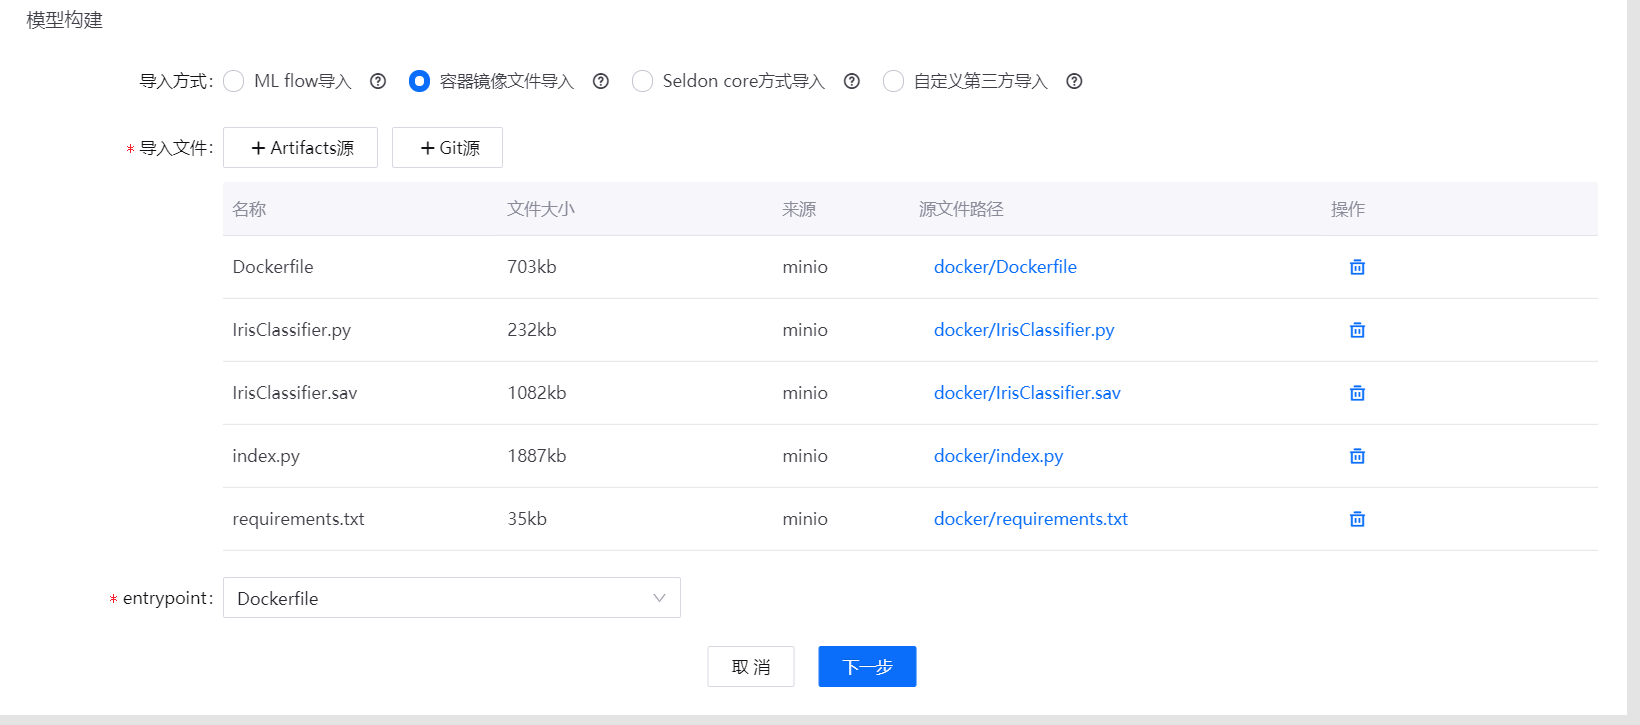Open help icon next to 自定义第三方导入
This screenshot has width=1640, height=725.
tap(1074, 81)
